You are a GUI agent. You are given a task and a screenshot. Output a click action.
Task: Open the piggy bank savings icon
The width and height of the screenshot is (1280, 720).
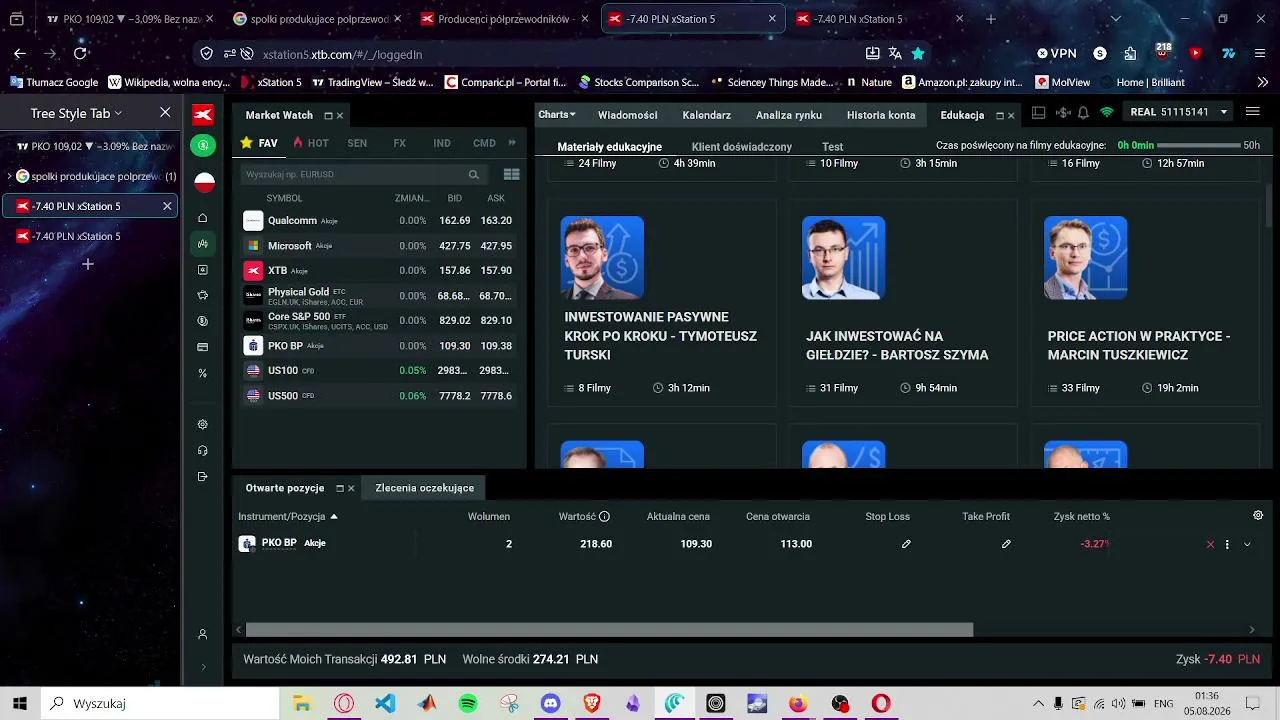pyautogui.click(x=203, y=296)
